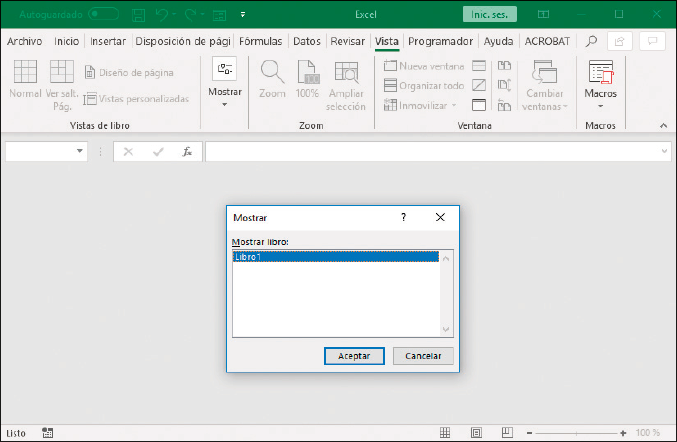
Task: Toggle the Autoguardado switch
Action: point(103,15)
